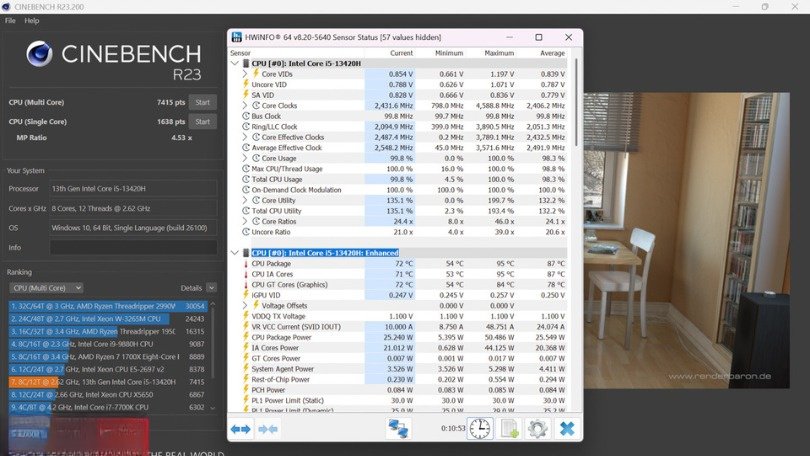Click the chip icon of the Enhanced CPU group
Screen dimensions: 810x456
[246, 253]
